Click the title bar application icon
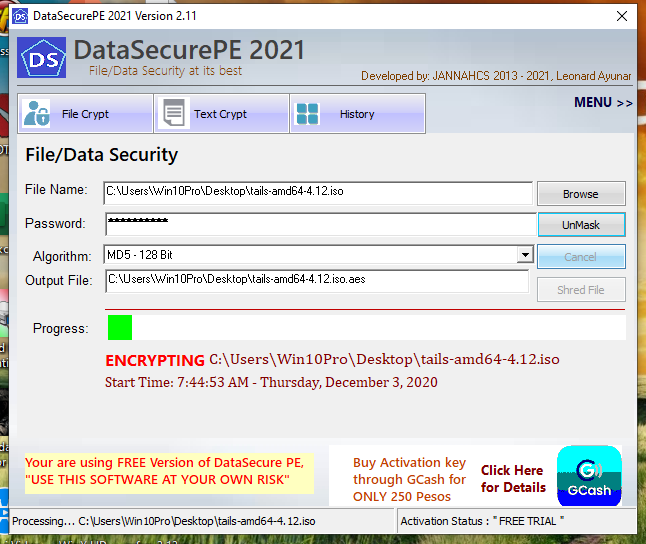The height and width of the screenshot is (544, 646). [20, 16]
